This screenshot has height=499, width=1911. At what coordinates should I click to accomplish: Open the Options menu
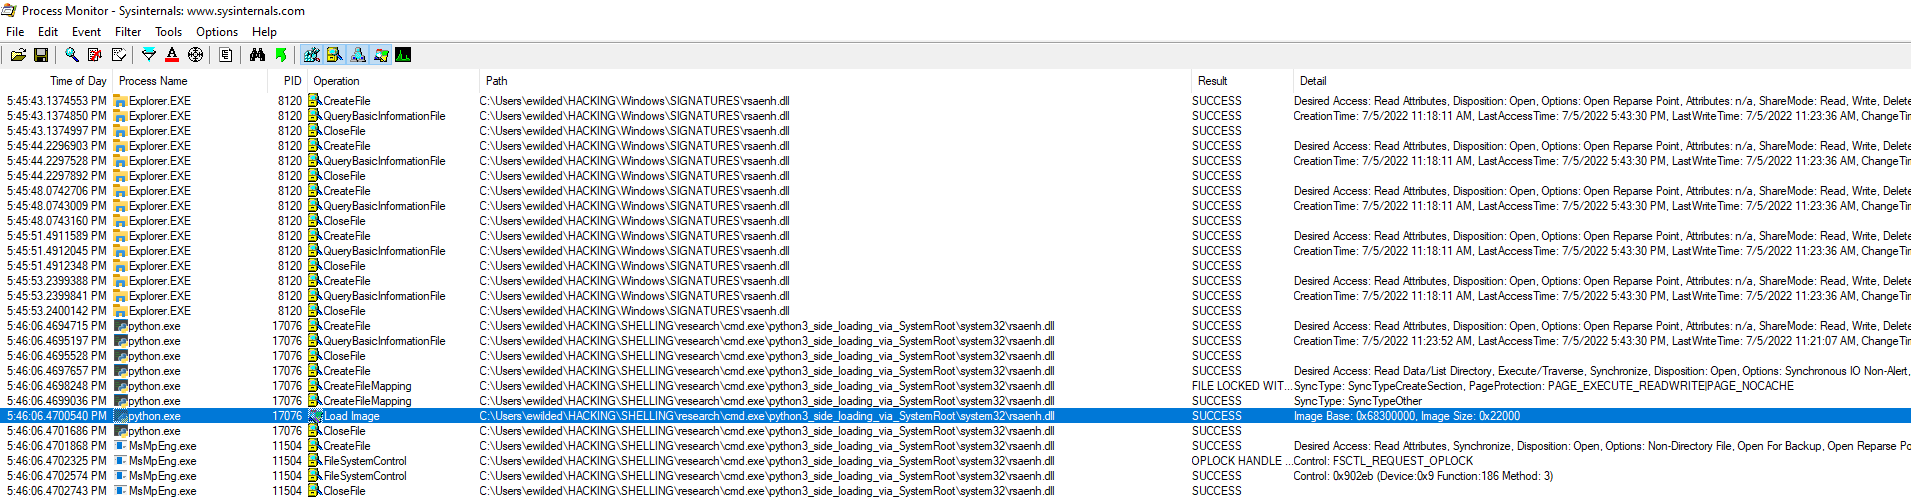217,32
